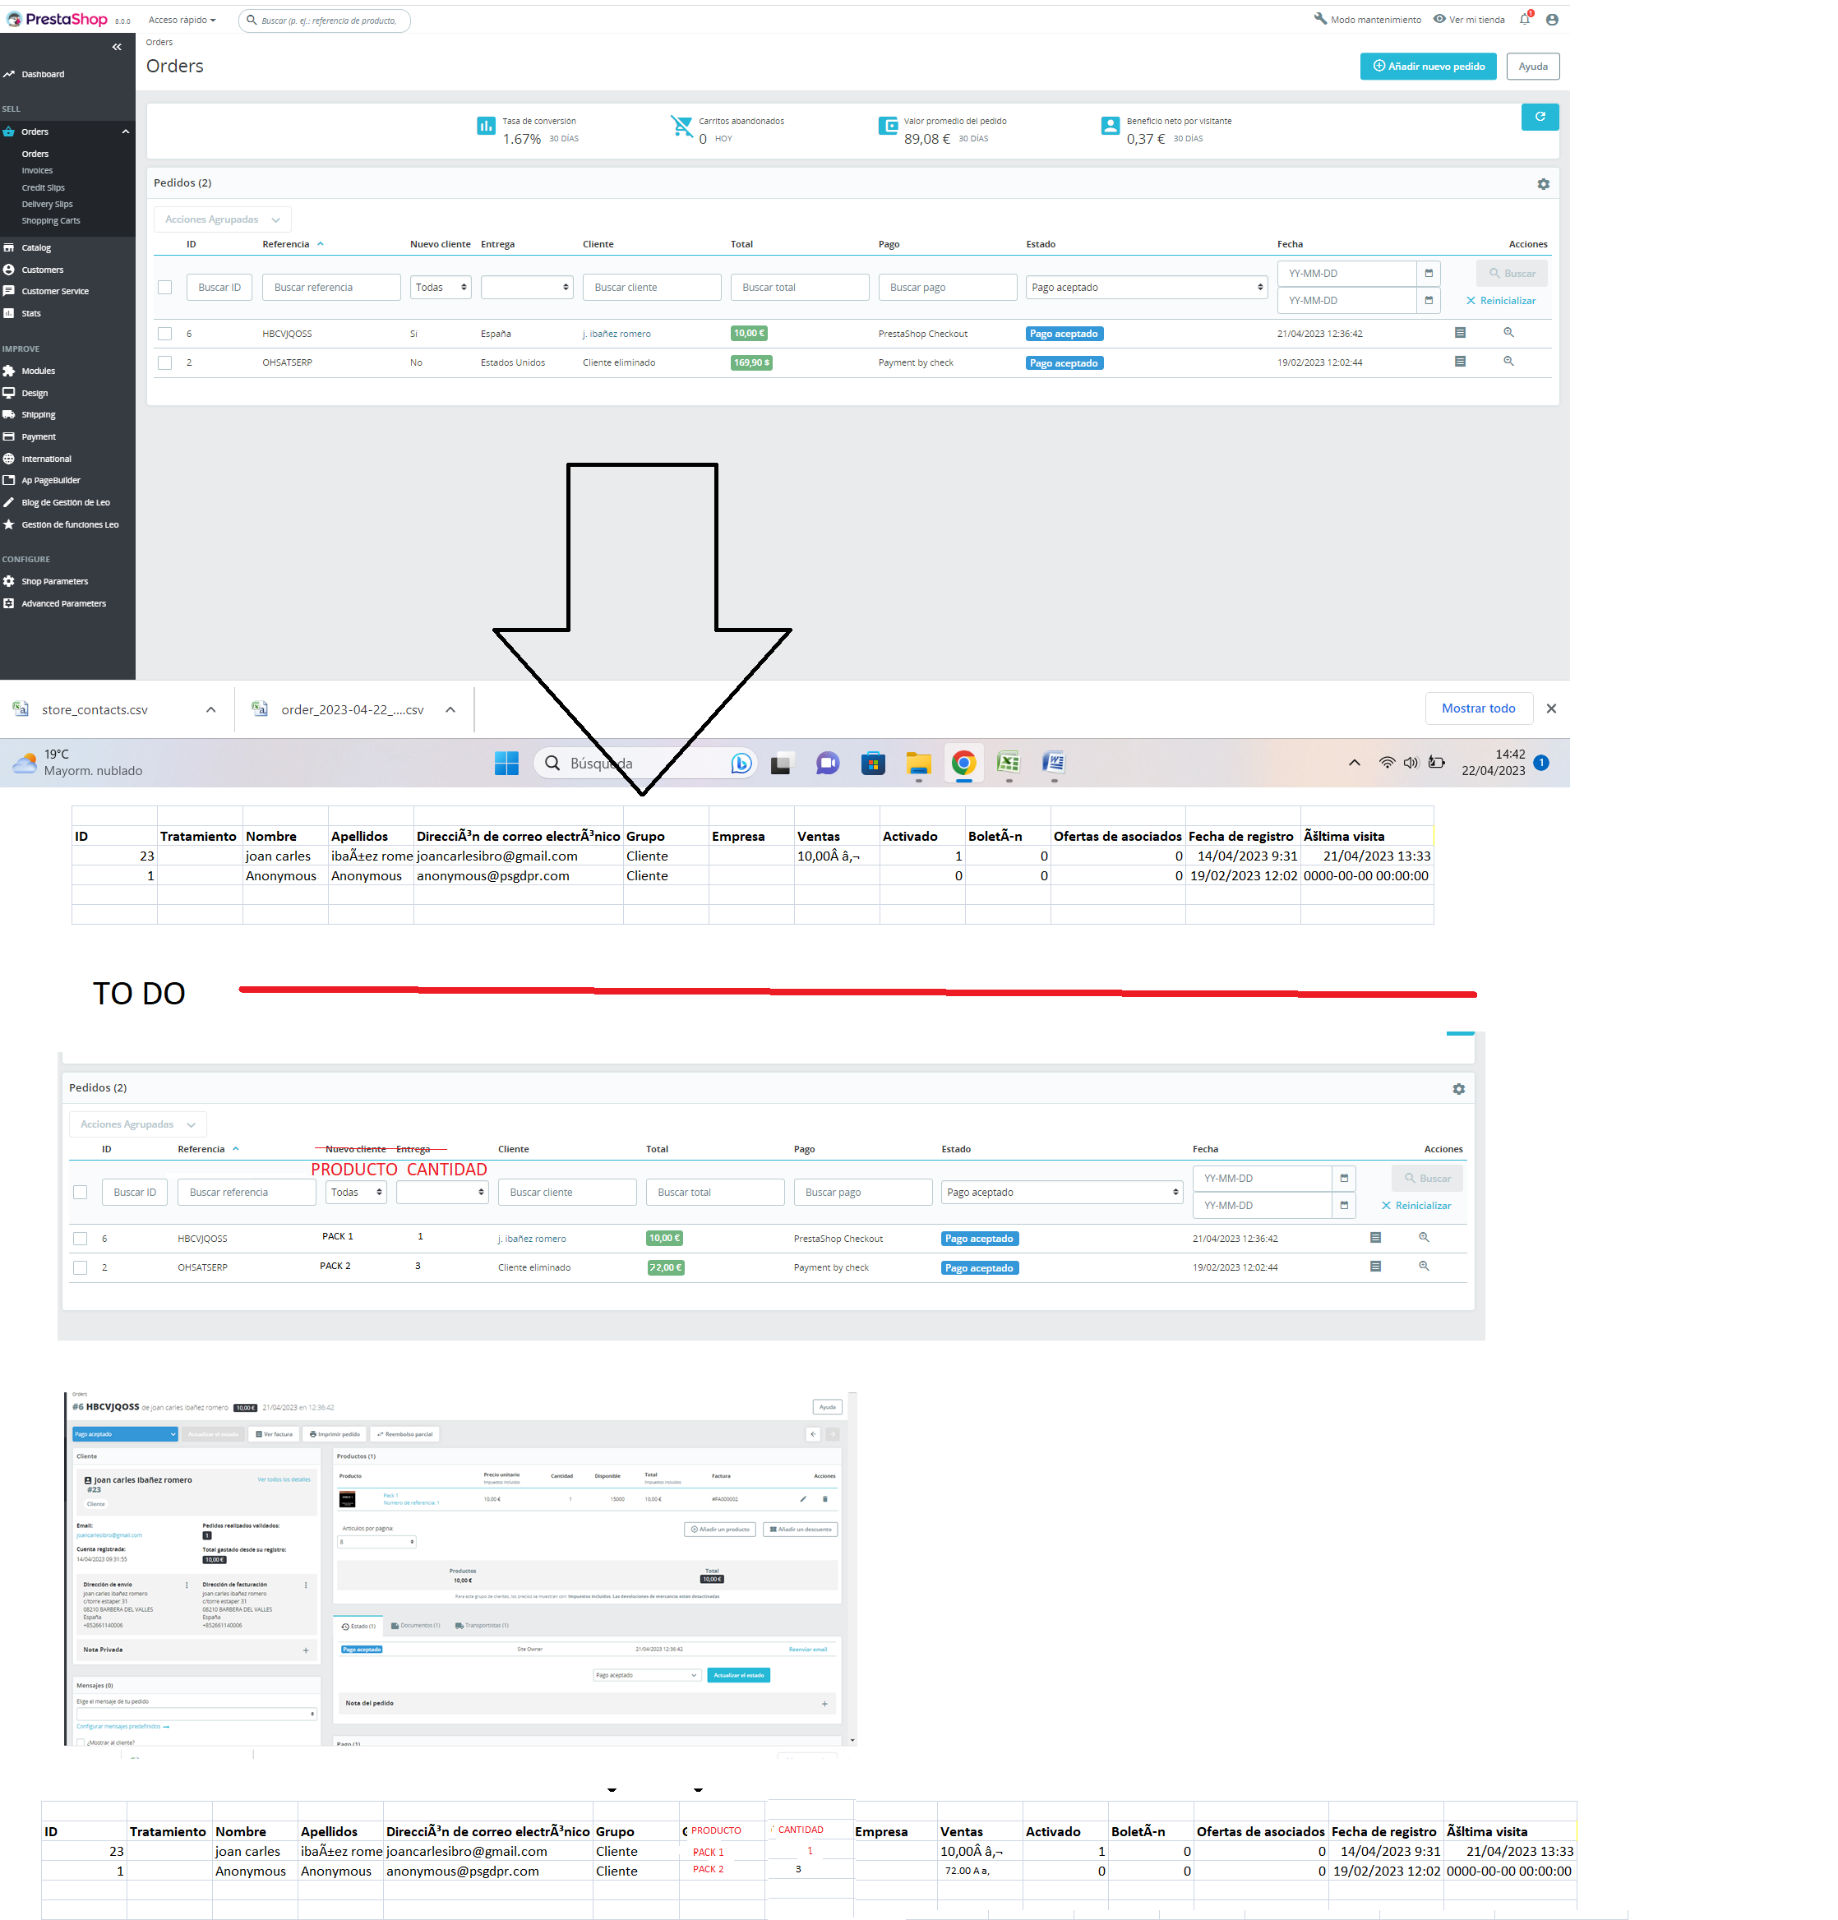The height and width of the screenshot is (1920, 1838).
Task: Click Ver mi tienda eye link
Action: 1469,19
